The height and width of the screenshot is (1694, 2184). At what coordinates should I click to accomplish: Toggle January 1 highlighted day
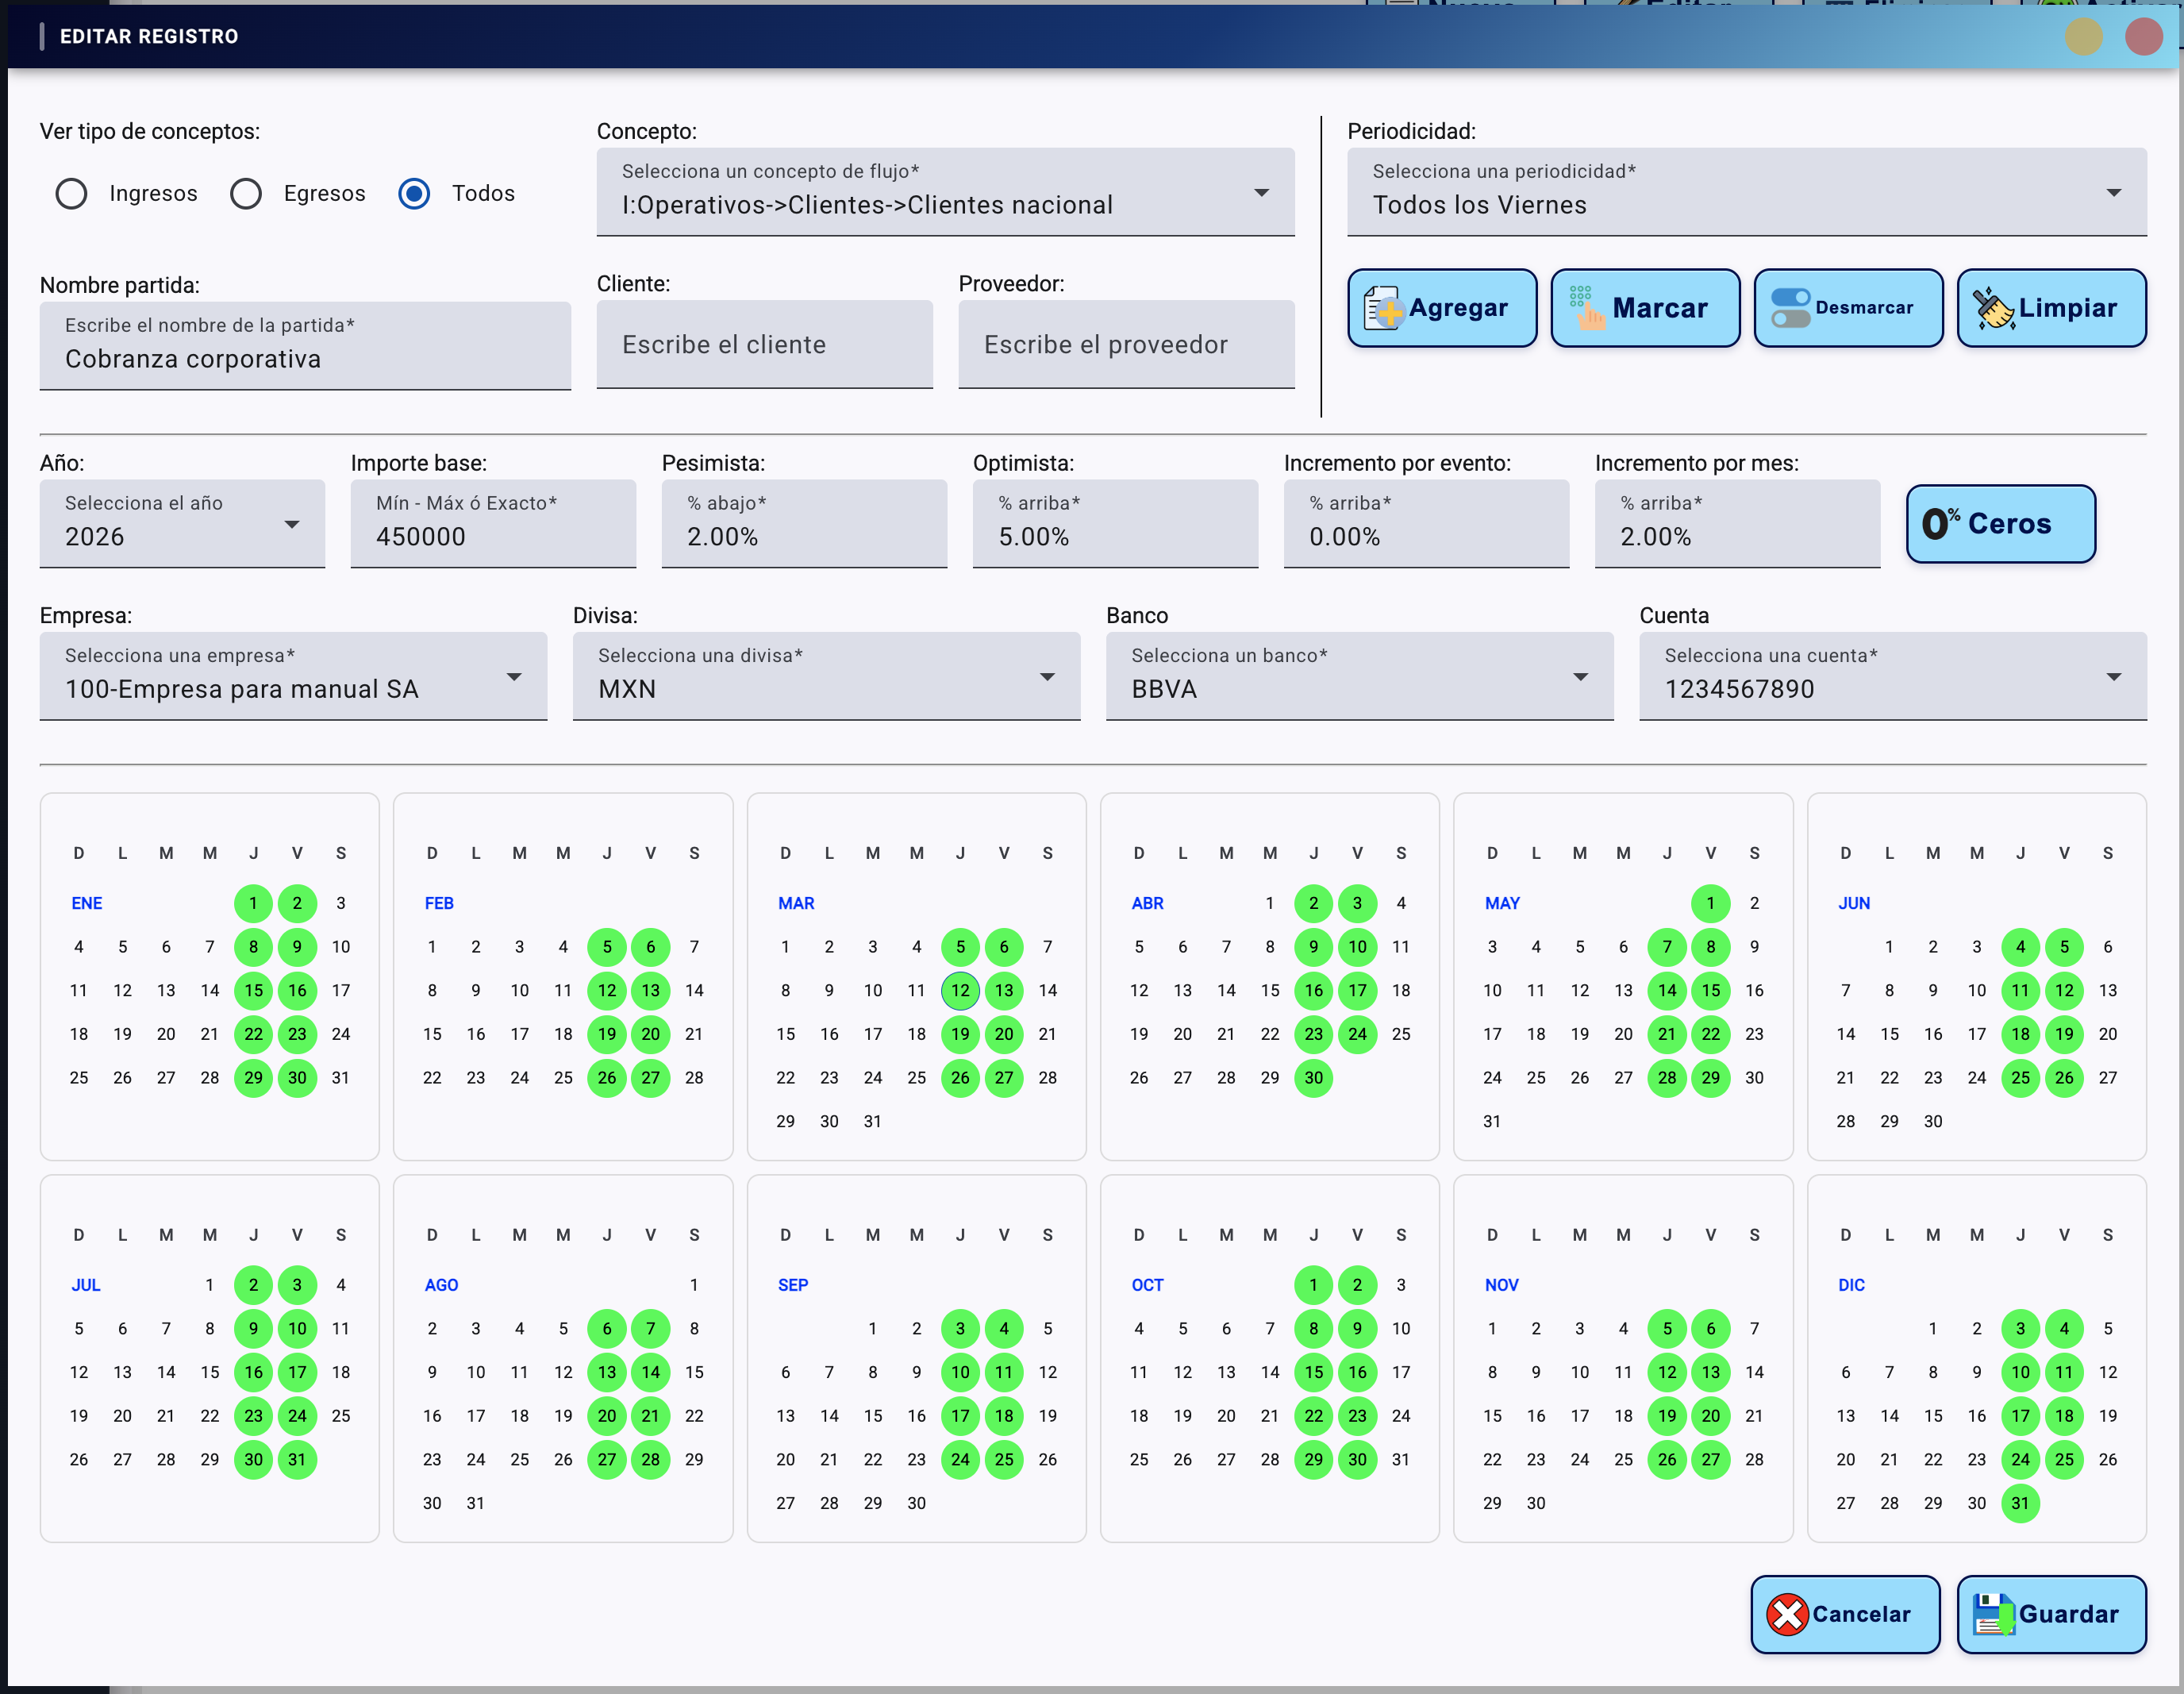(x=253, y=903)
